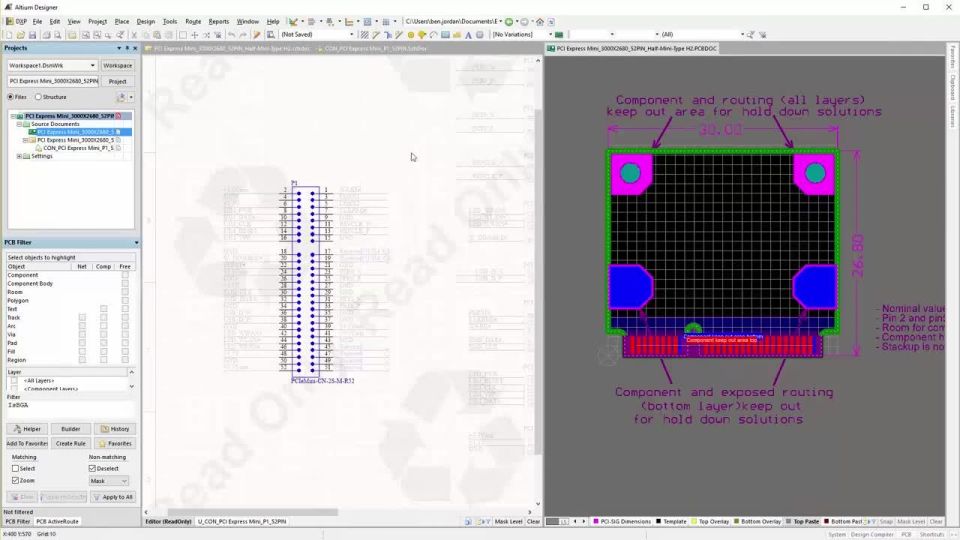The width and height of the screenshot is (960, 540).
Task: Open the File menu
Action: (37, 21)
